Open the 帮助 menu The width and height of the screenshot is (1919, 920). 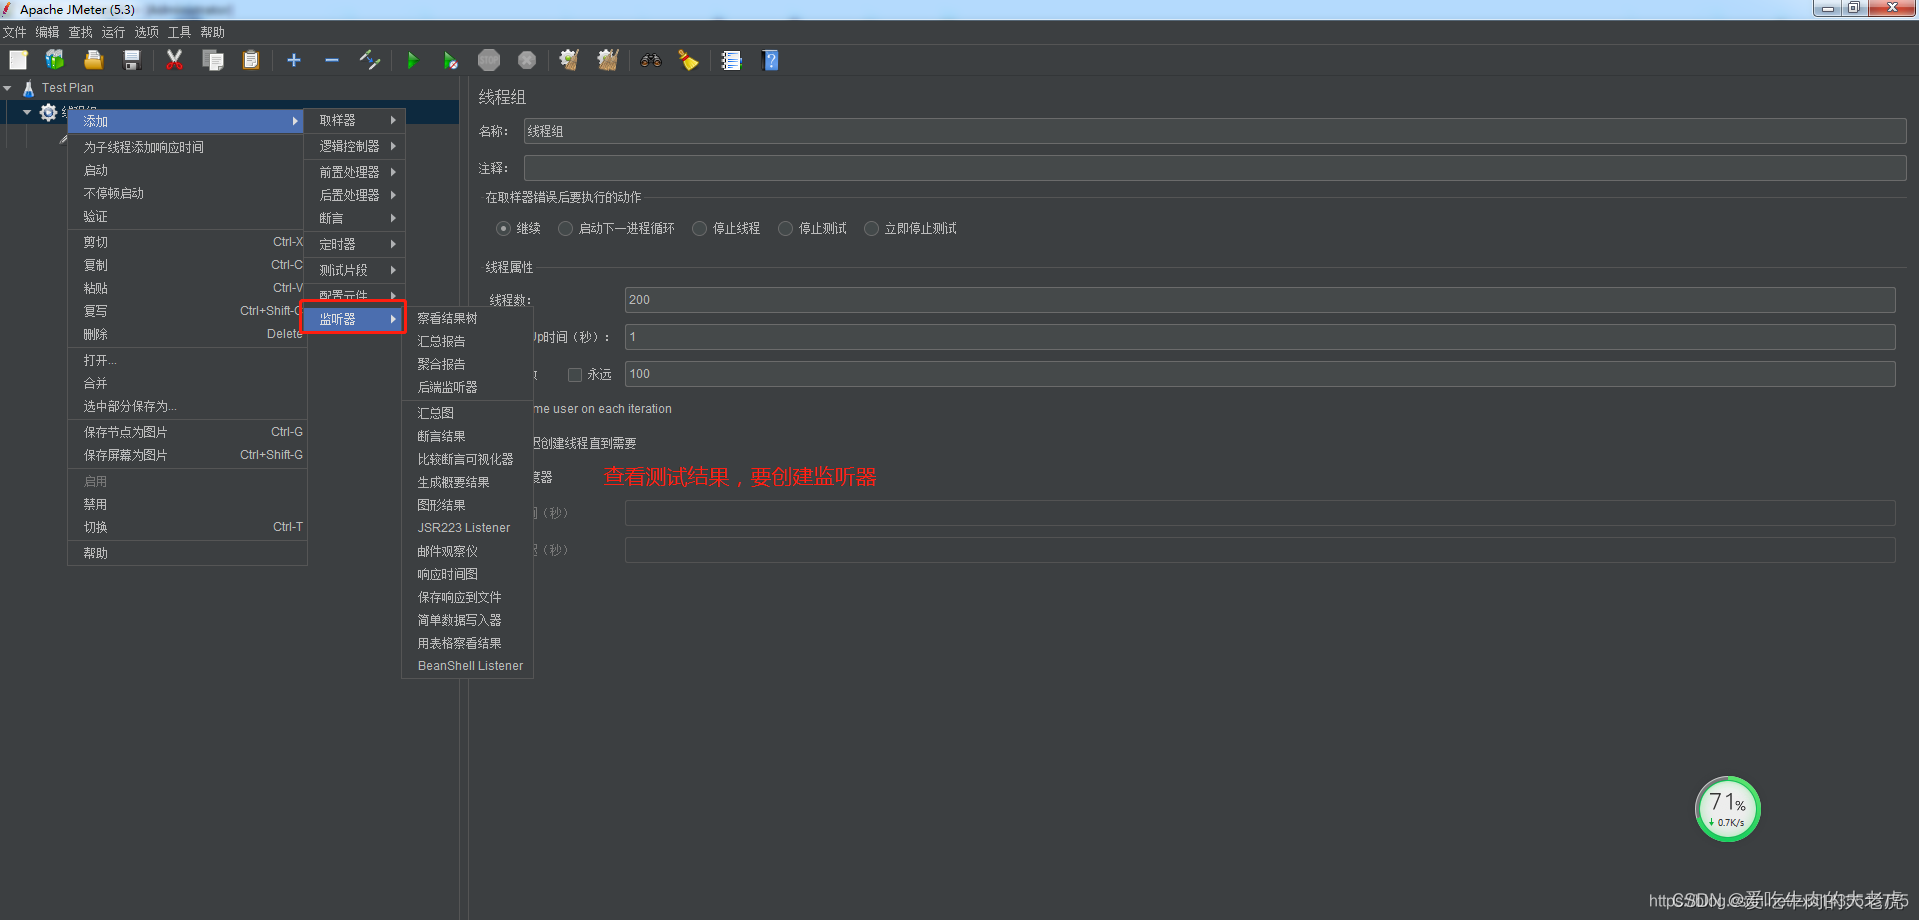coord(213,32)
